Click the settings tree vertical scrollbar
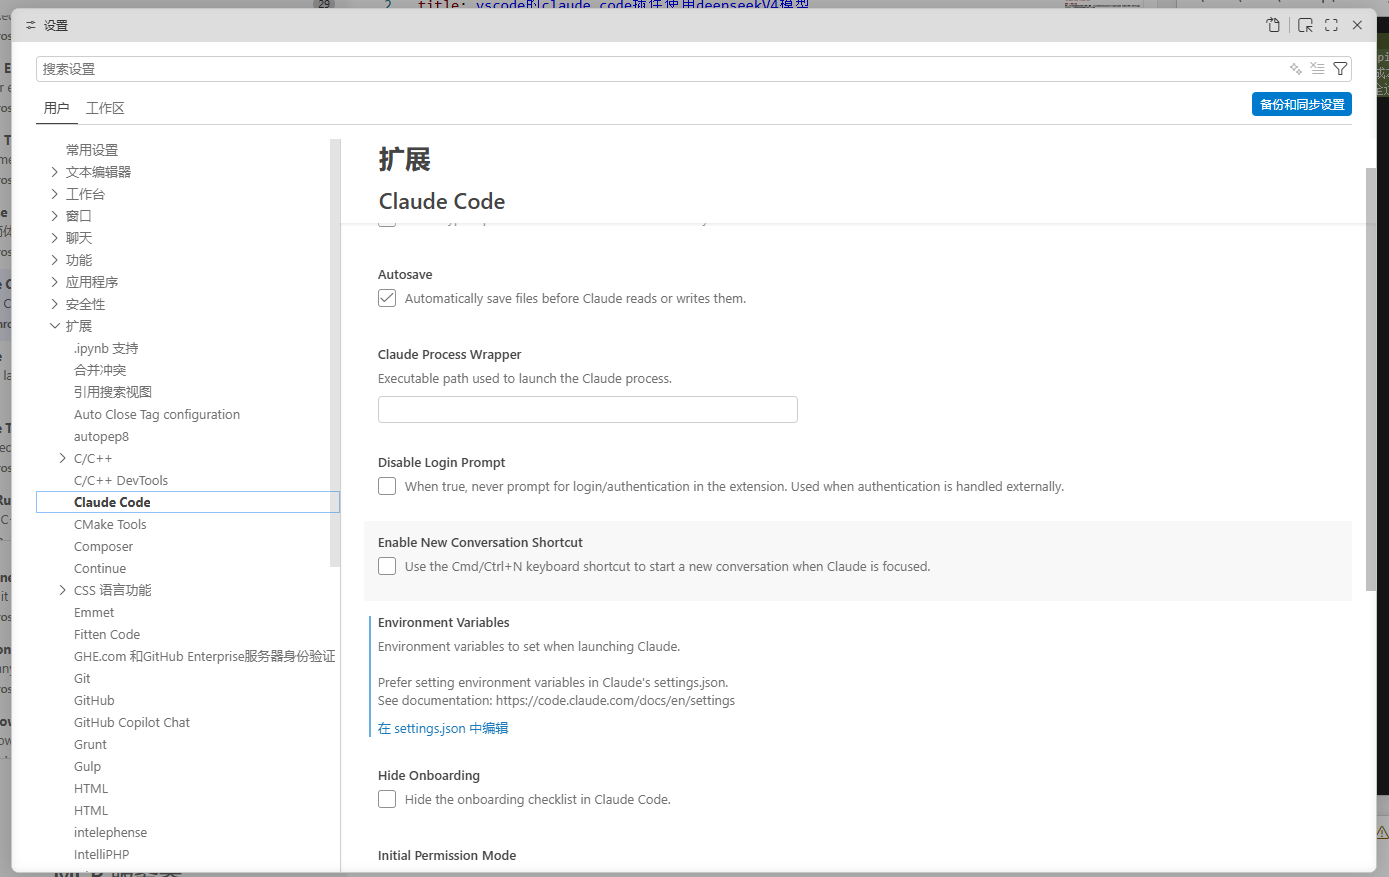Screen dimensions: 1389x877 pyautogui.click(x=335, y=352)
